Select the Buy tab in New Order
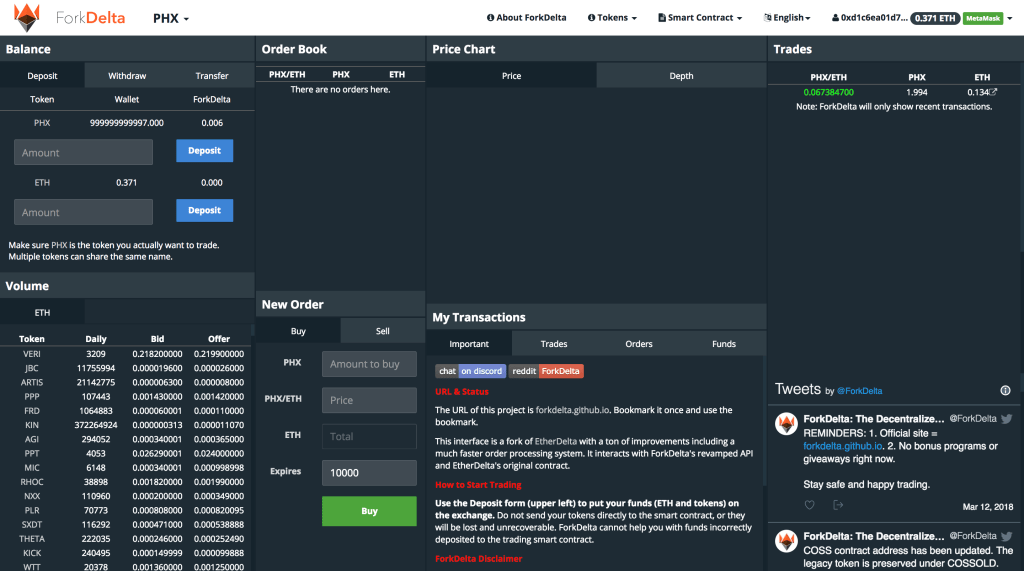This screenshot has width=1024, height=571. click(x=298, y=331)
